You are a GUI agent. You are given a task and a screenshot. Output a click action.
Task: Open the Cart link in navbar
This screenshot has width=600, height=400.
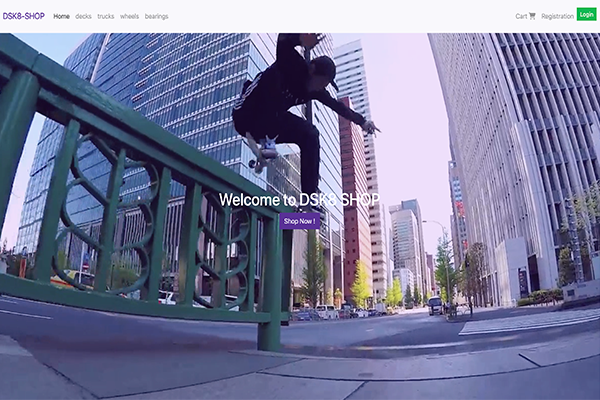(x=521, y=16)
